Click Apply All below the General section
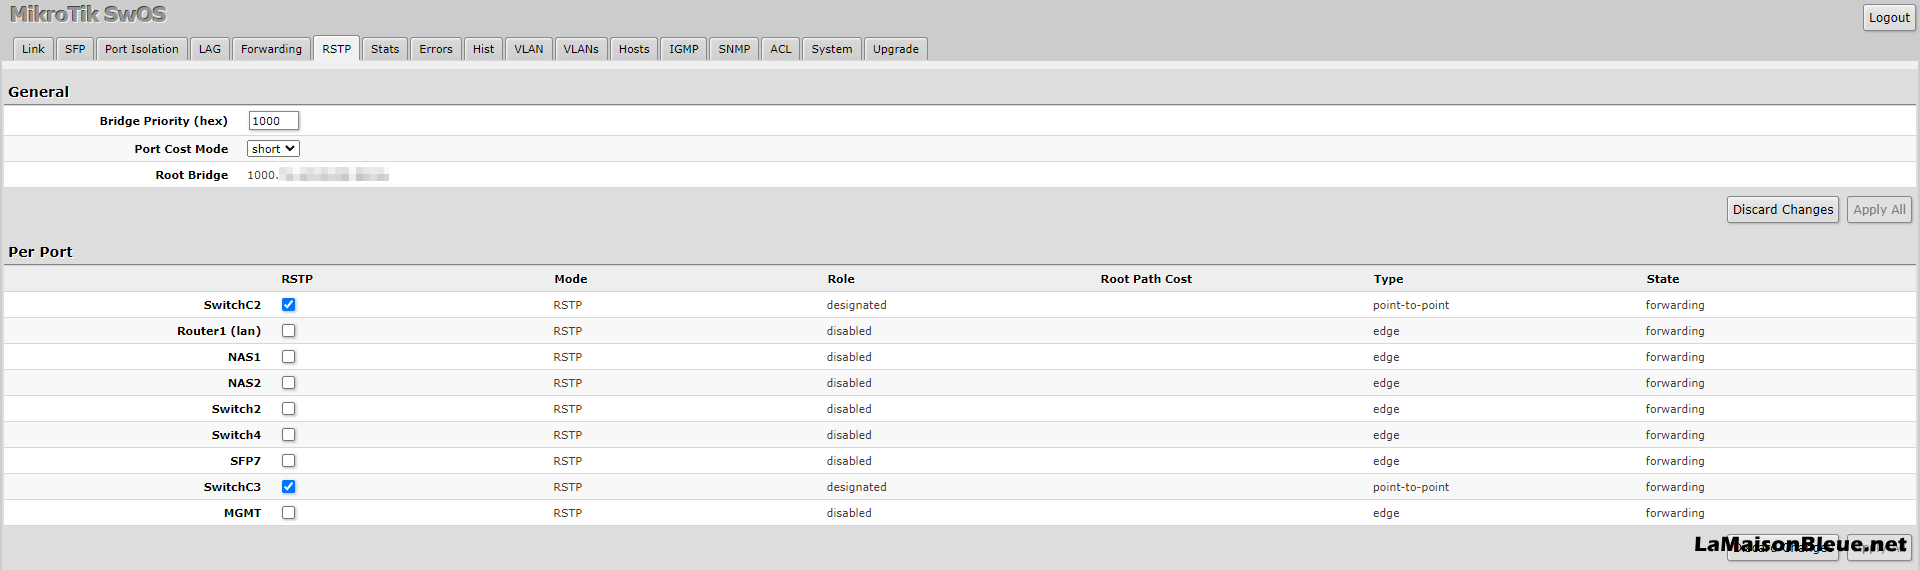This screenshot has height=570, width=1920. click(1879, 210)
